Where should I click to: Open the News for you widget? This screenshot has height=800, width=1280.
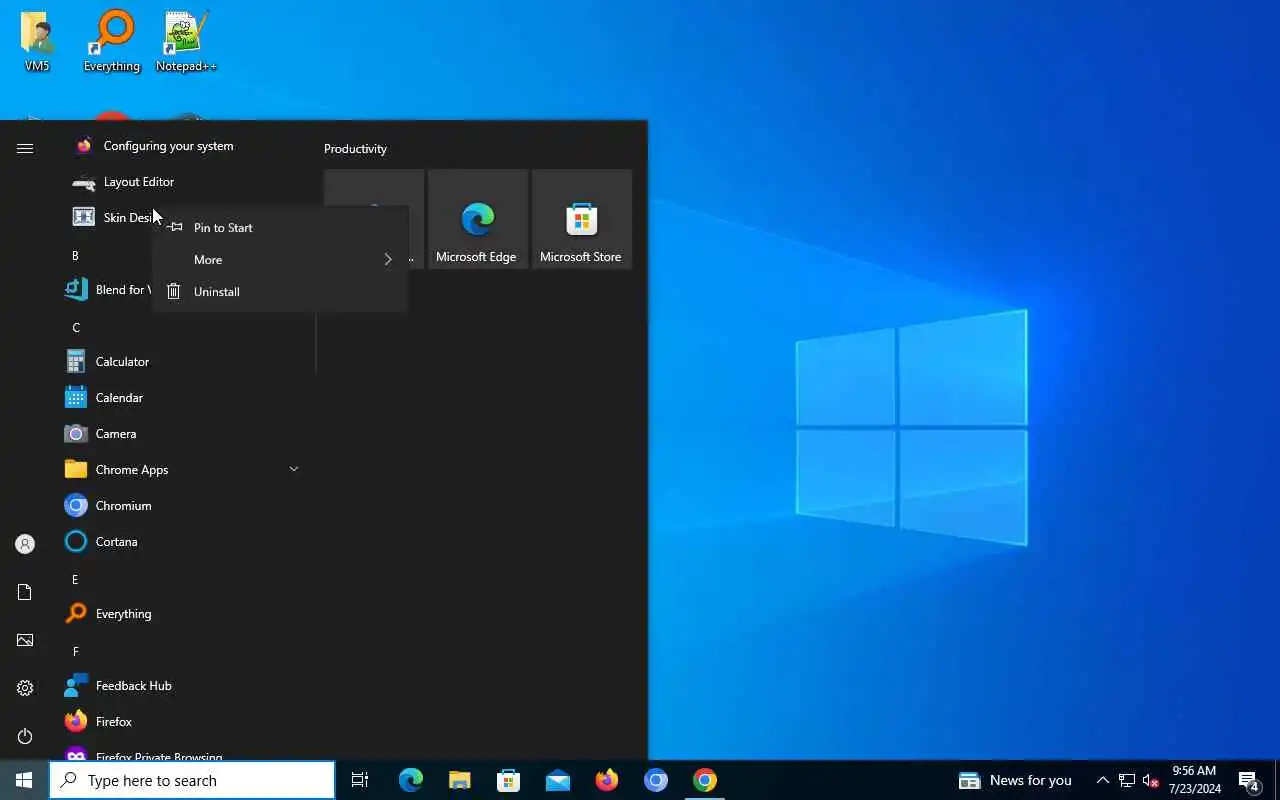pos(1015,780)
